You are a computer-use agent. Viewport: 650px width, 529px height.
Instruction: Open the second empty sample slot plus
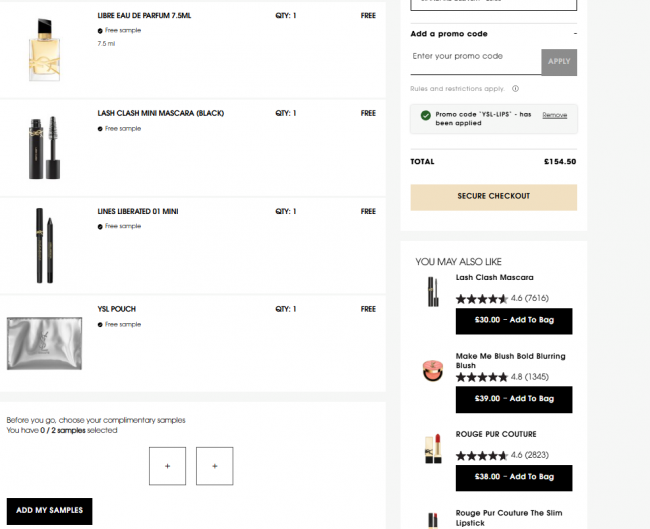pyautogui.click(x=215, y=466)
